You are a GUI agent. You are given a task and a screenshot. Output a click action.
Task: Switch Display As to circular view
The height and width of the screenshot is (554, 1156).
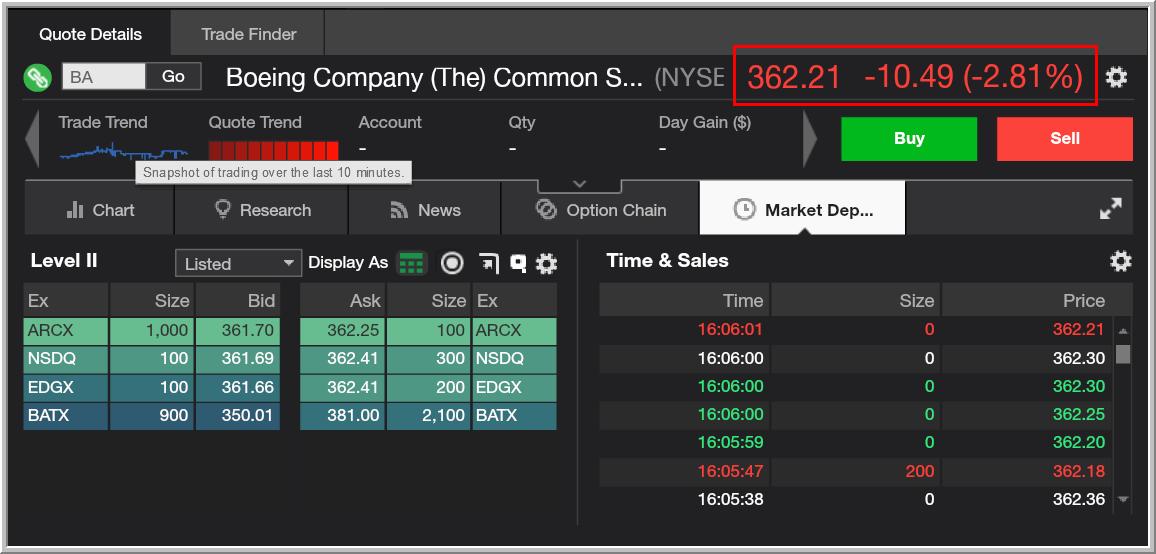click(452, 263)
